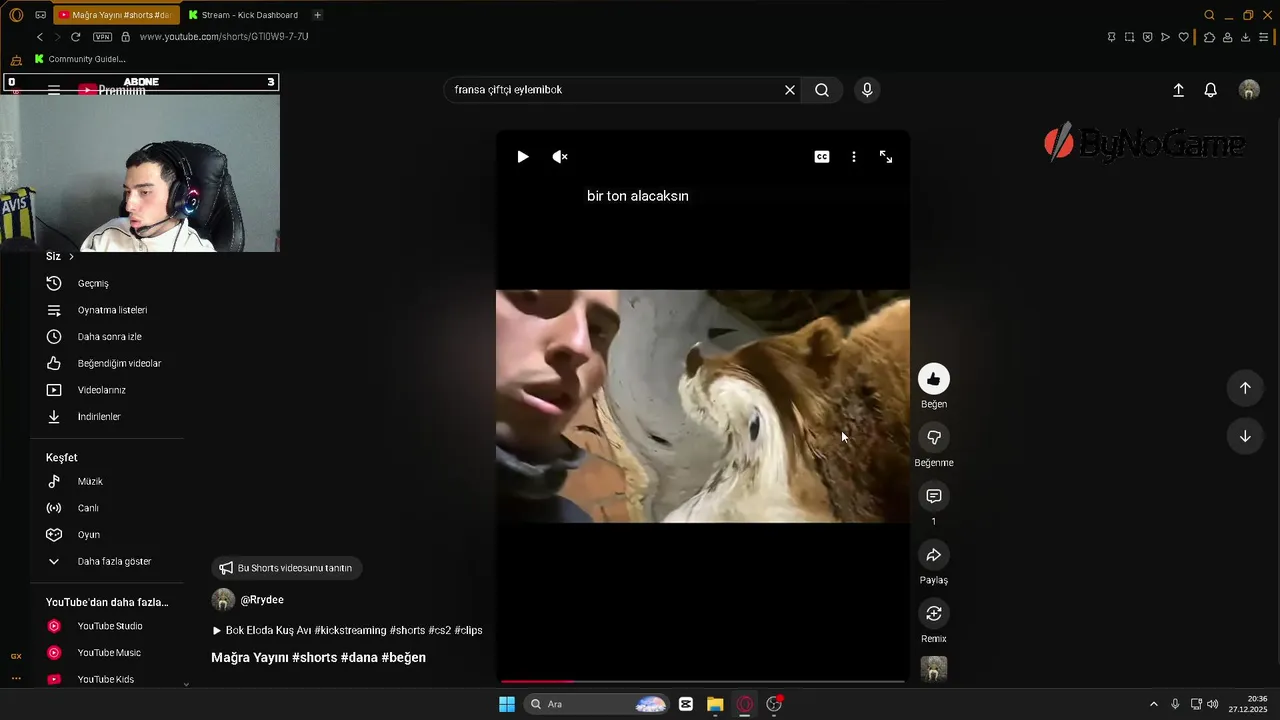Click the Opera GX logo menu
1280x720 pixels.
click(16, 15)
